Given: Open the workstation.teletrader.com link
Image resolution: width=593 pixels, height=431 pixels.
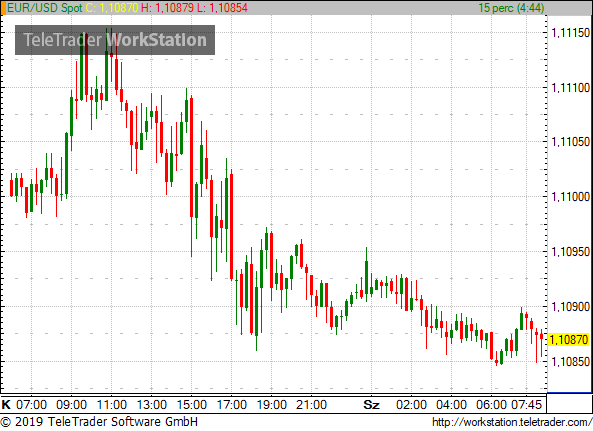Looking at the screenshot, I should tap(512, 422).
